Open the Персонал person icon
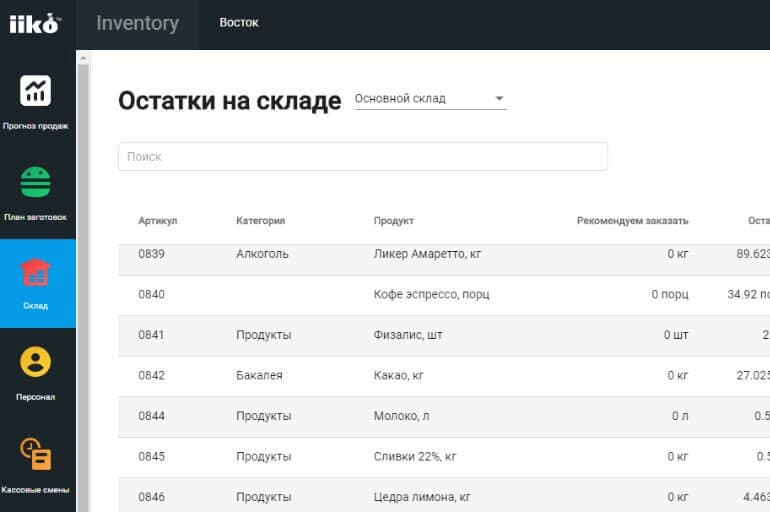 pos(35,362)
